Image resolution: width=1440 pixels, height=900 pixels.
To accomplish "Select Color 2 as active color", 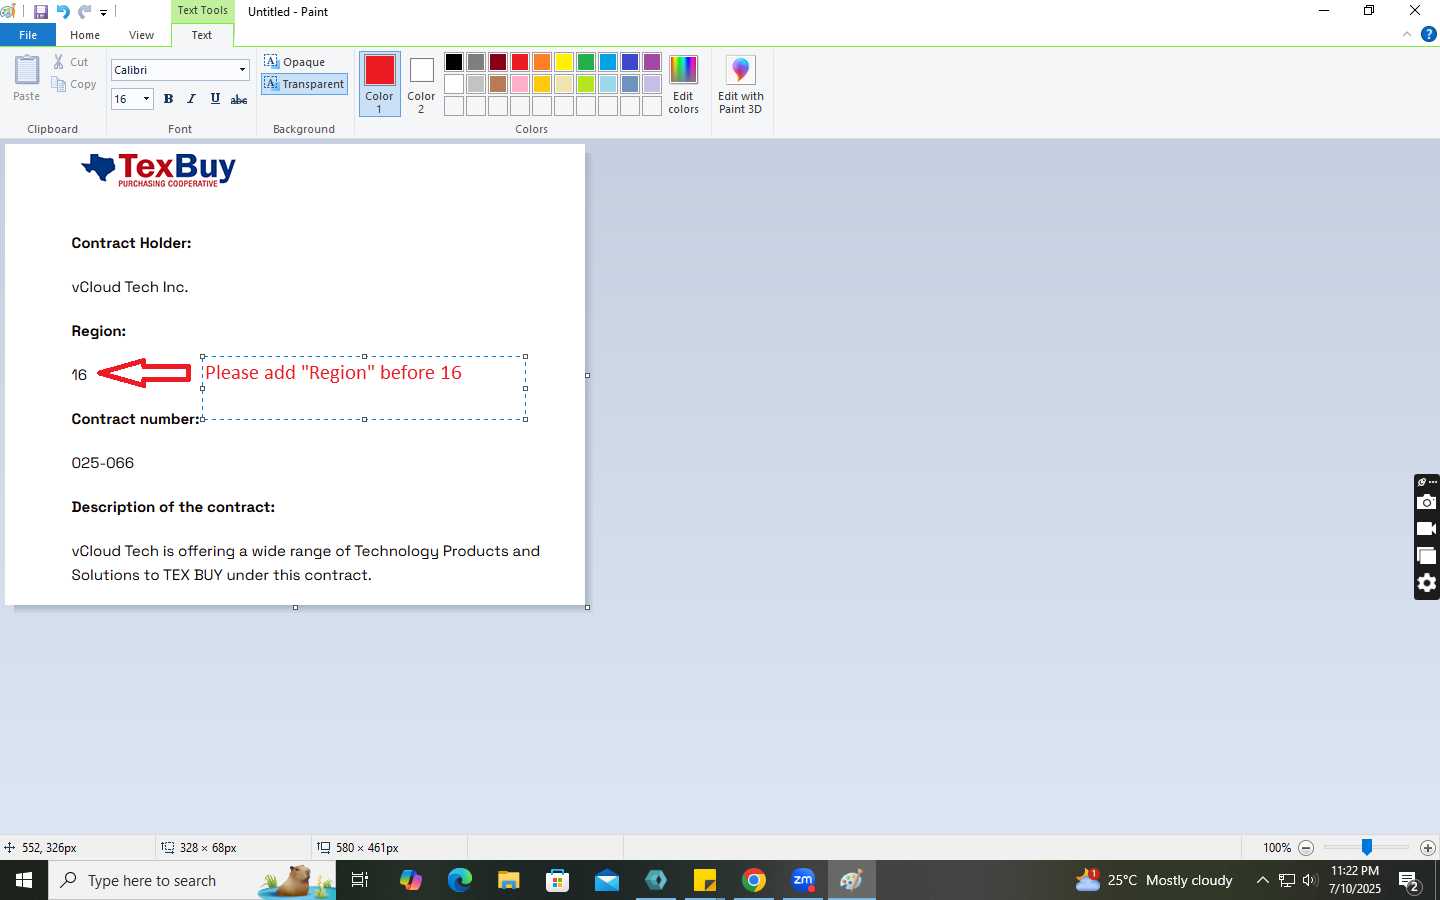I will point(421,84).
